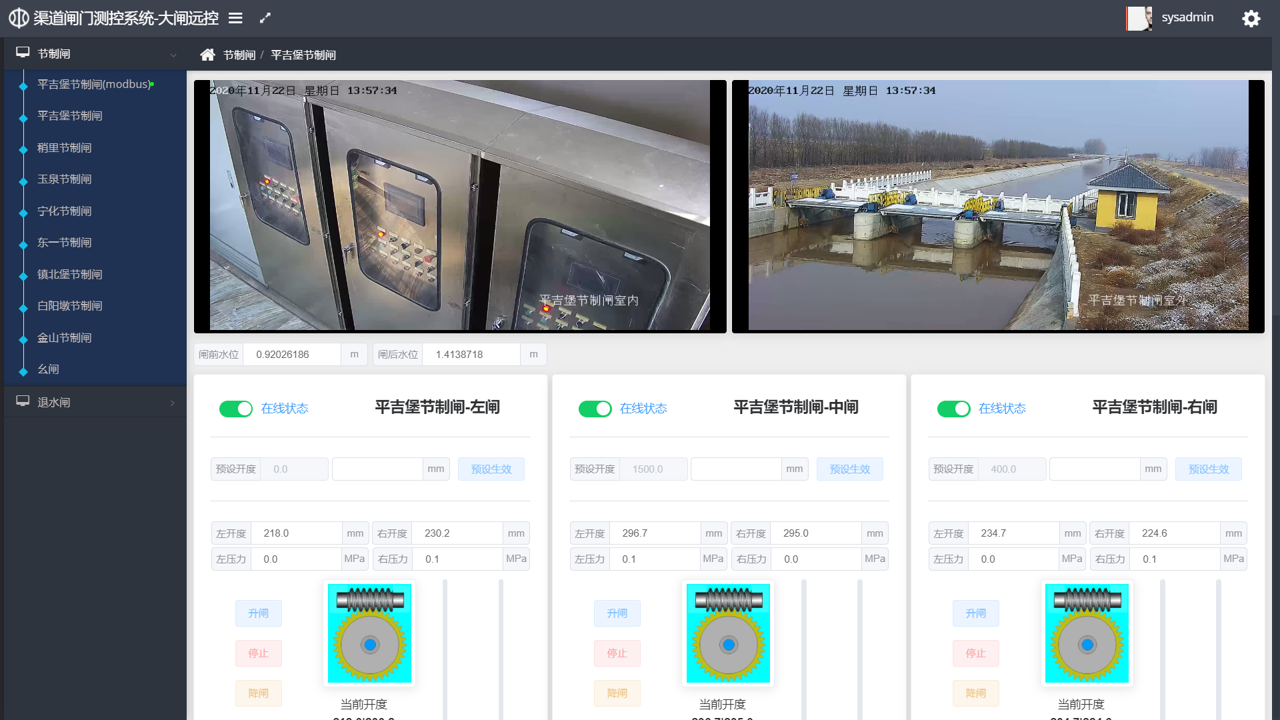Click 升闸 button for 左闸
The height and width of the screenshot is (720, 1280).
click(258, 613)
